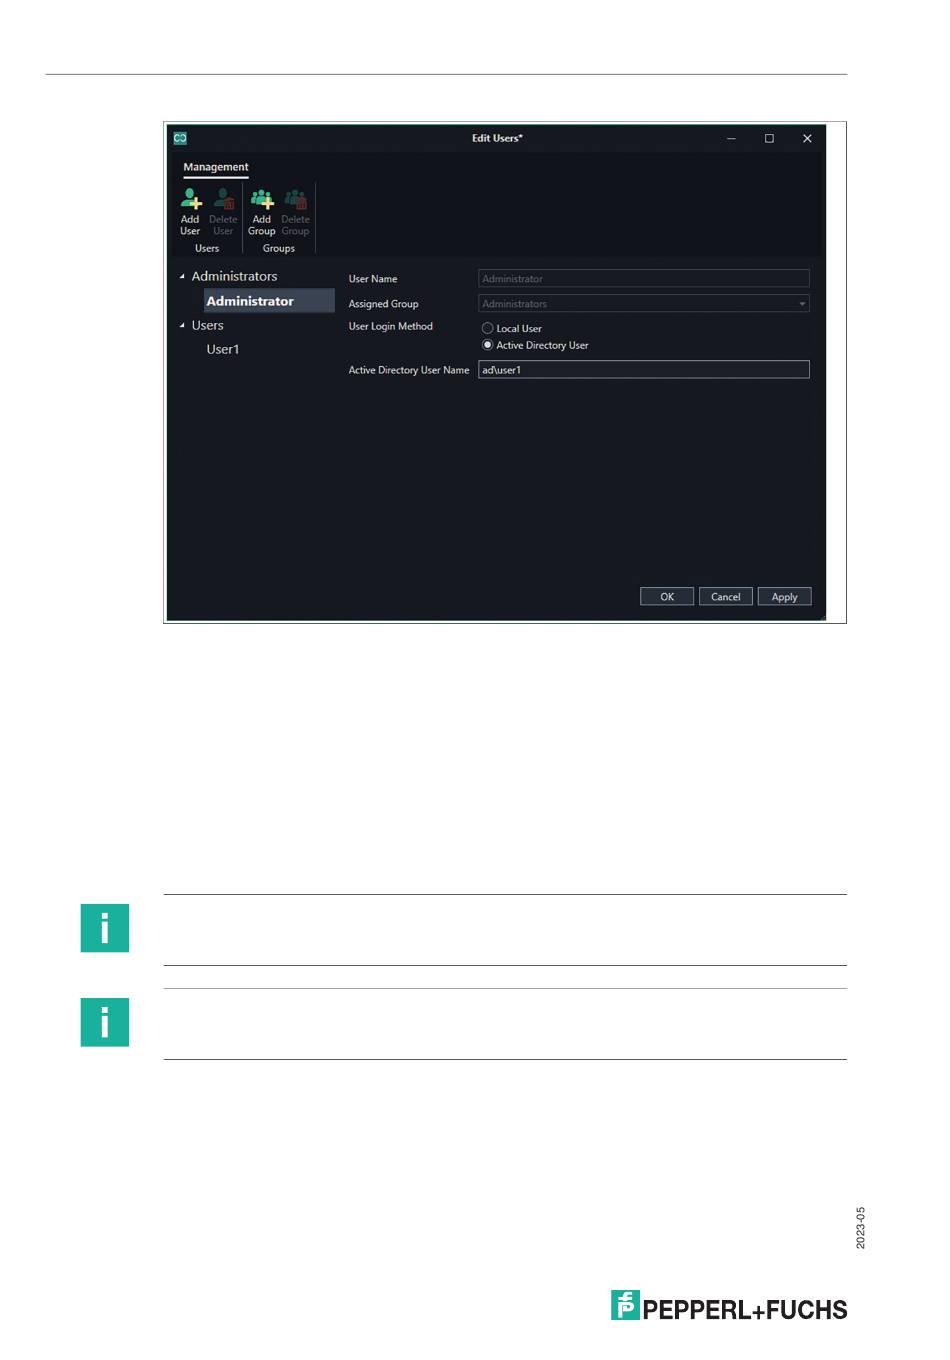Confirm with the OK button

(667, 597)
